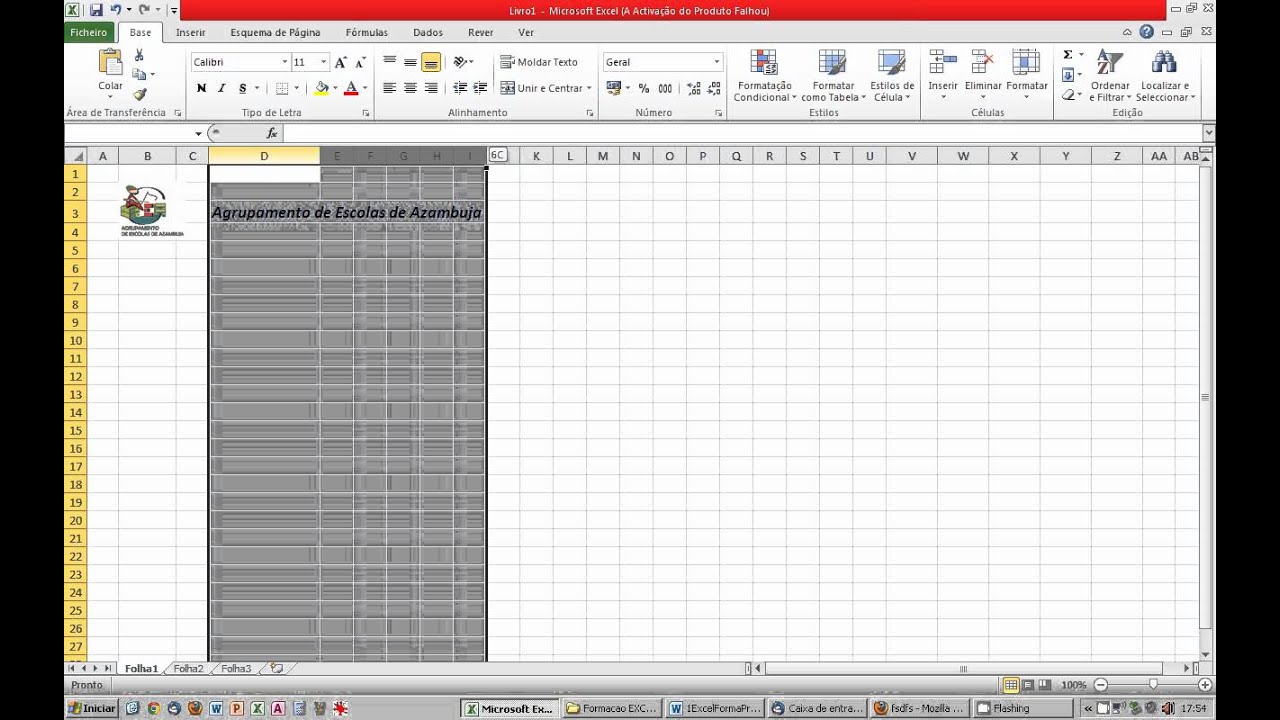The height and width of the screenshot is (720, 1280).
Task: Expand Localizar e Seleccionar menu
Action: pyautogui.click(x=1165, y=76)
